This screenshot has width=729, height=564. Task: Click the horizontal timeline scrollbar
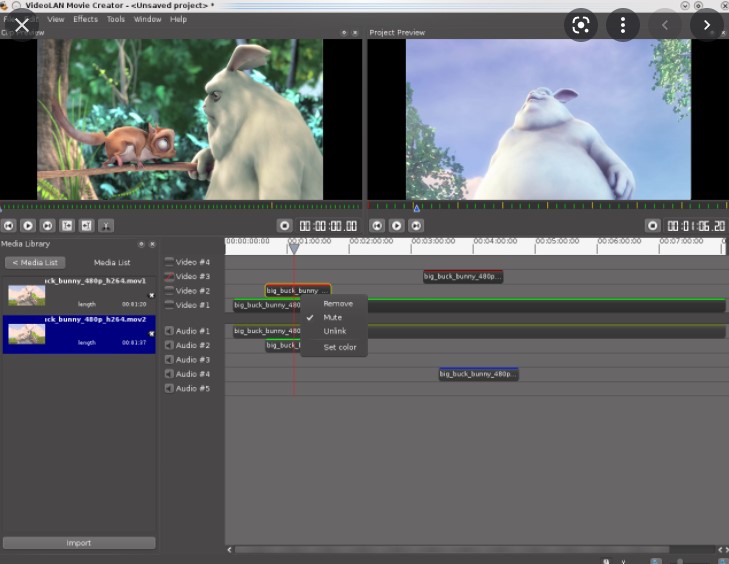coord(451,550)
